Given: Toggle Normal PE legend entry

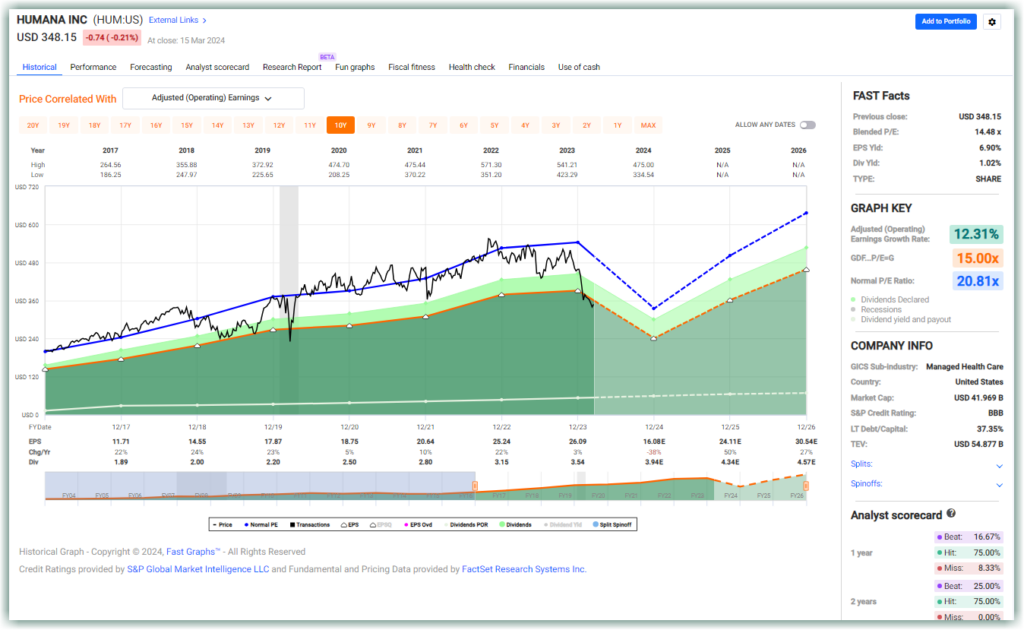Looking at the screenshot, I should [x=261, y=525].
